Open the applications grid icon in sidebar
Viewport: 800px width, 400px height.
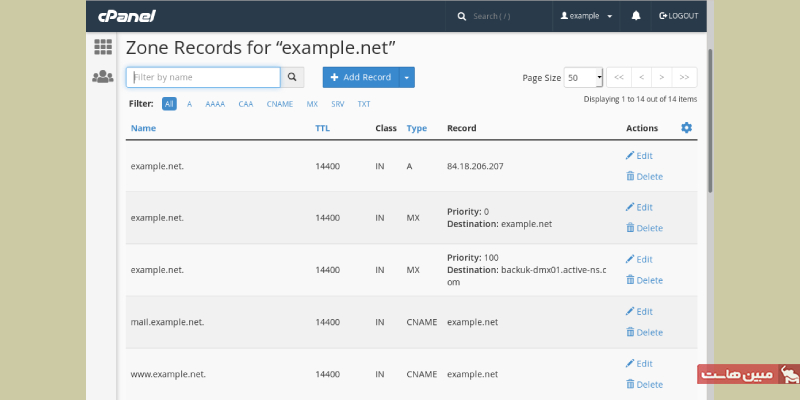(102, 47)
